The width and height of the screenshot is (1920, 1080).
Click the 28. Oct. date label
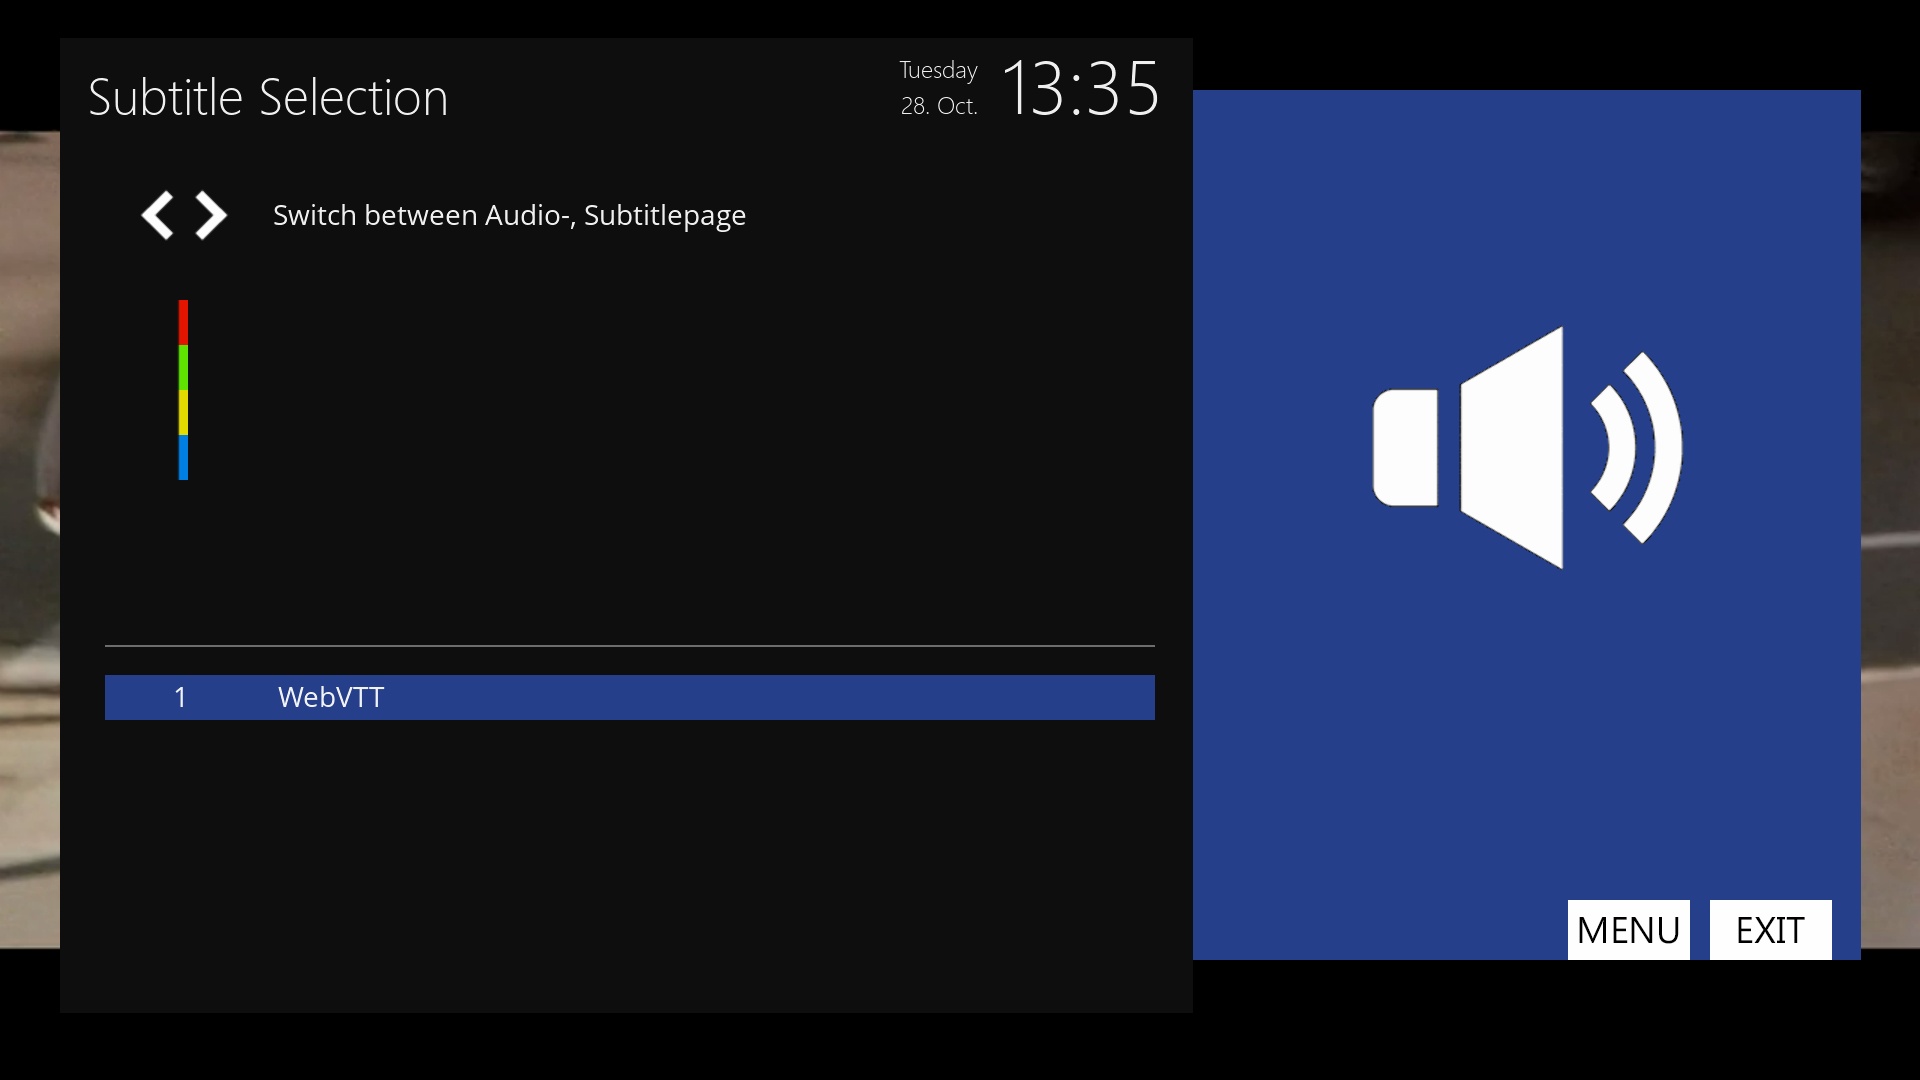pyautogui.click(x=938, y=106)
